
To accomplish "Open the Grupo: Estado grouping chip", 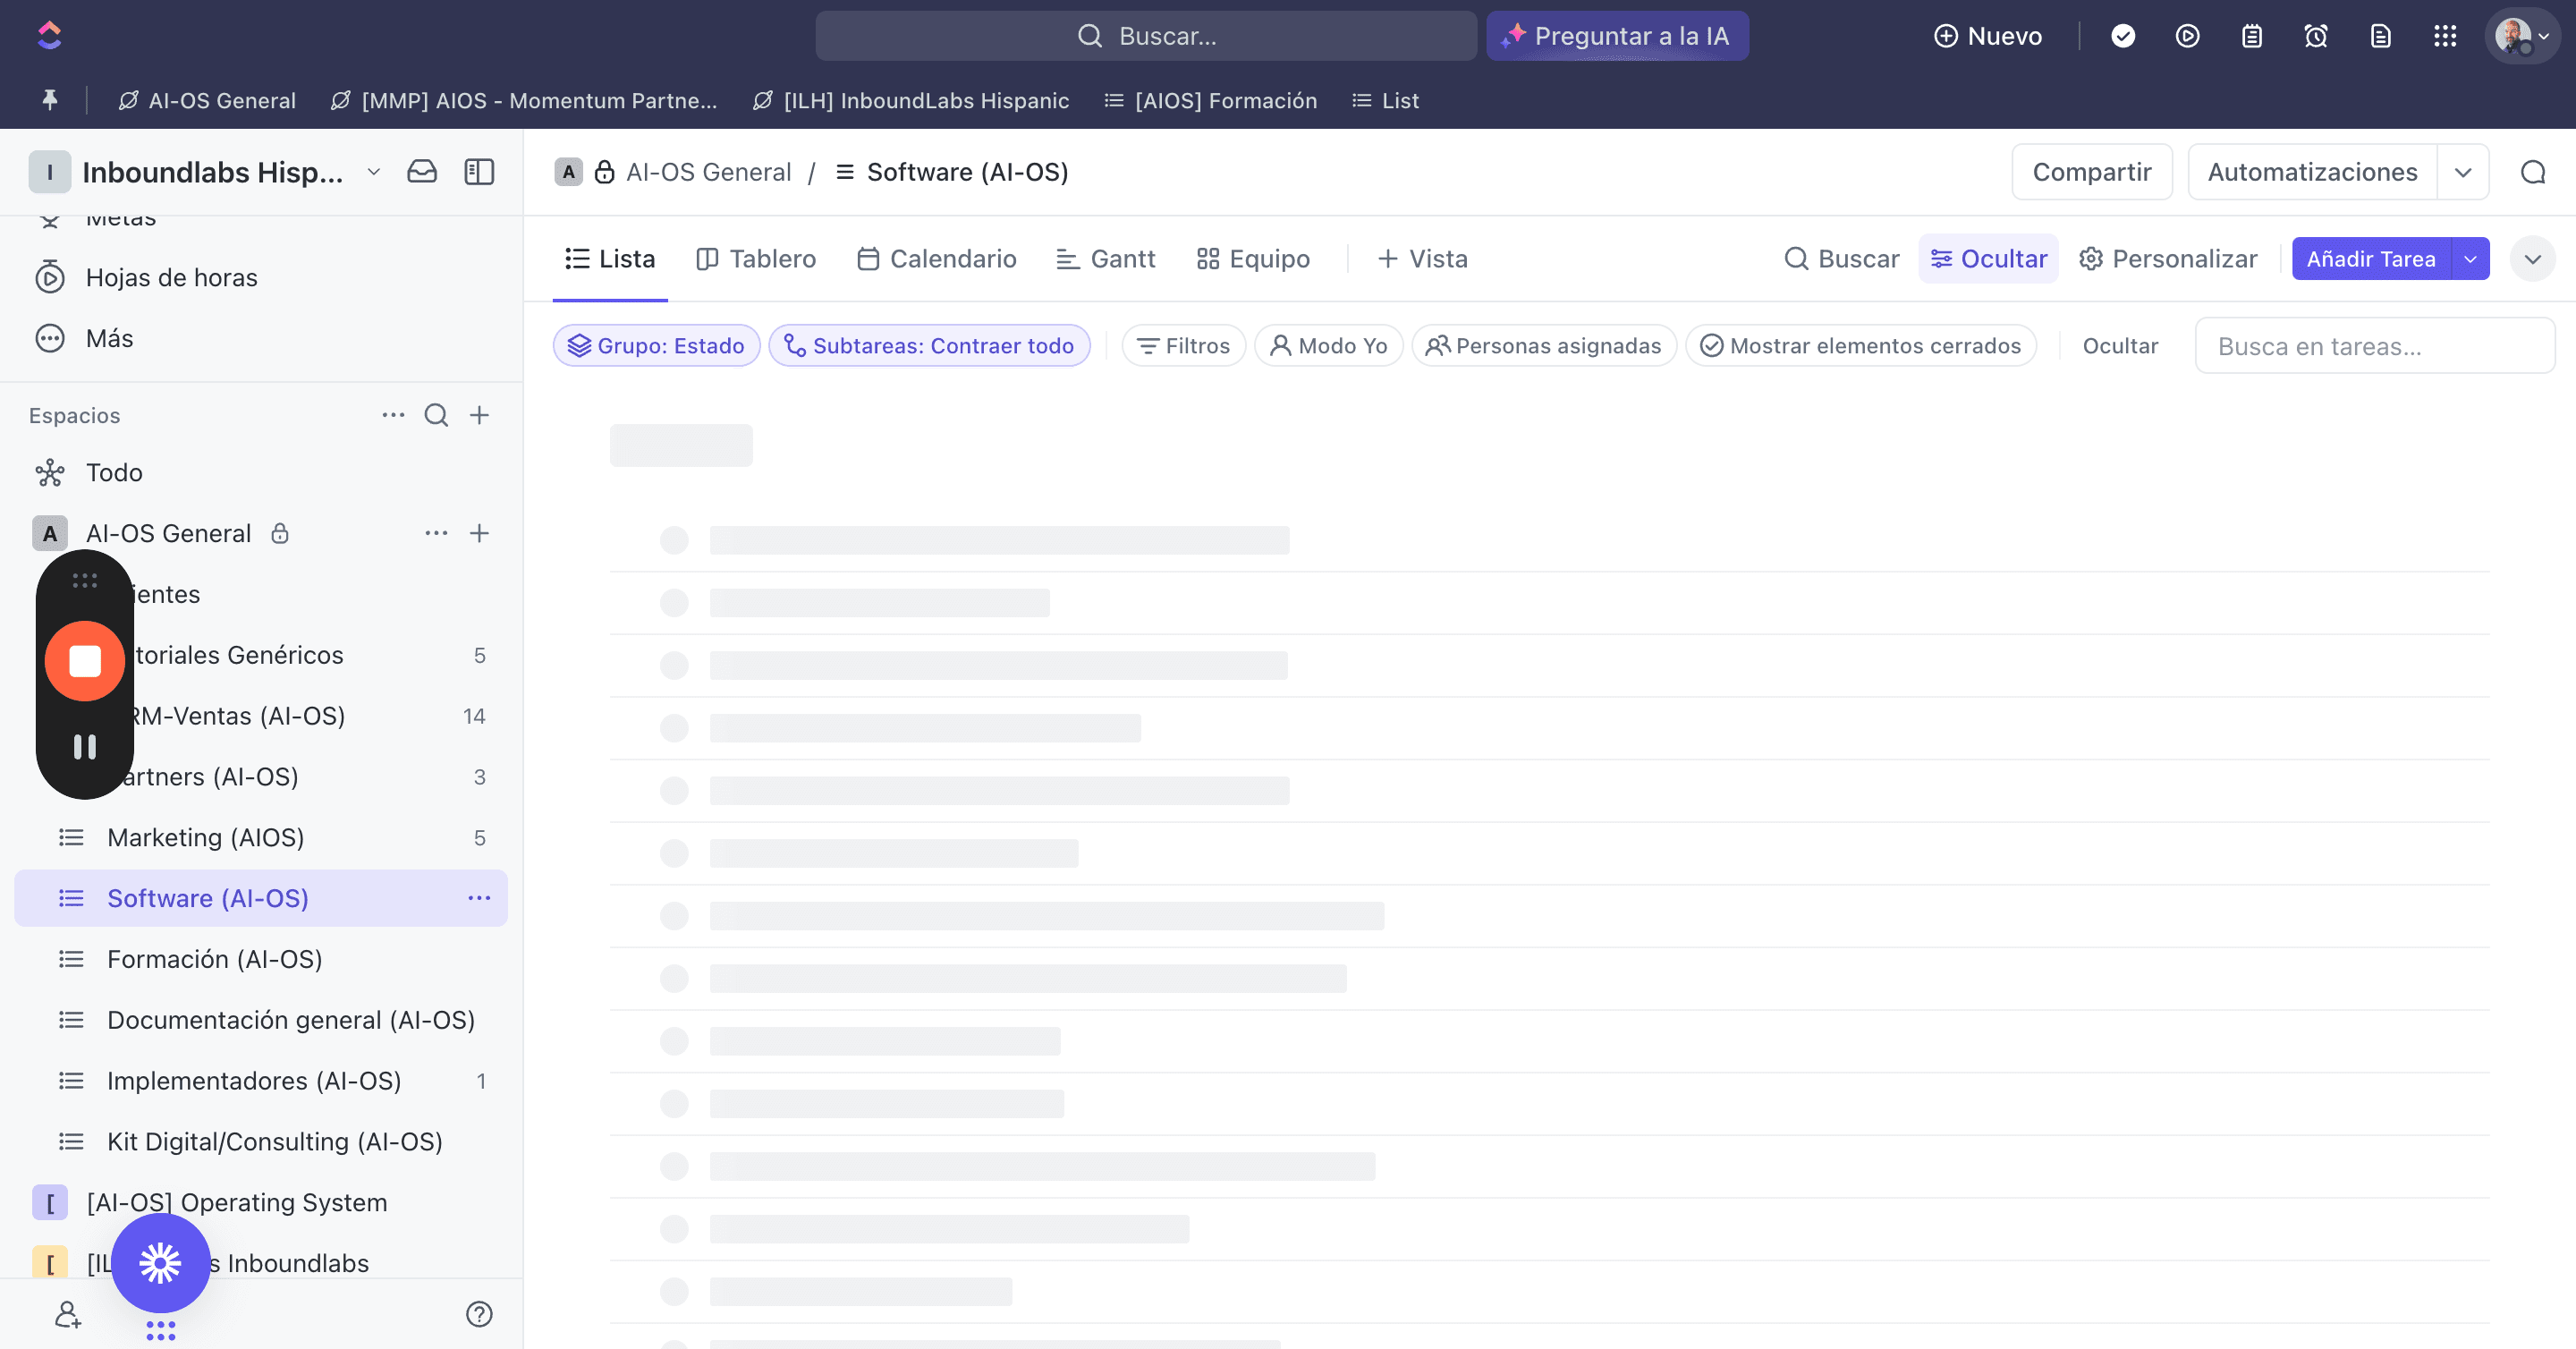I will pos(656,346).
